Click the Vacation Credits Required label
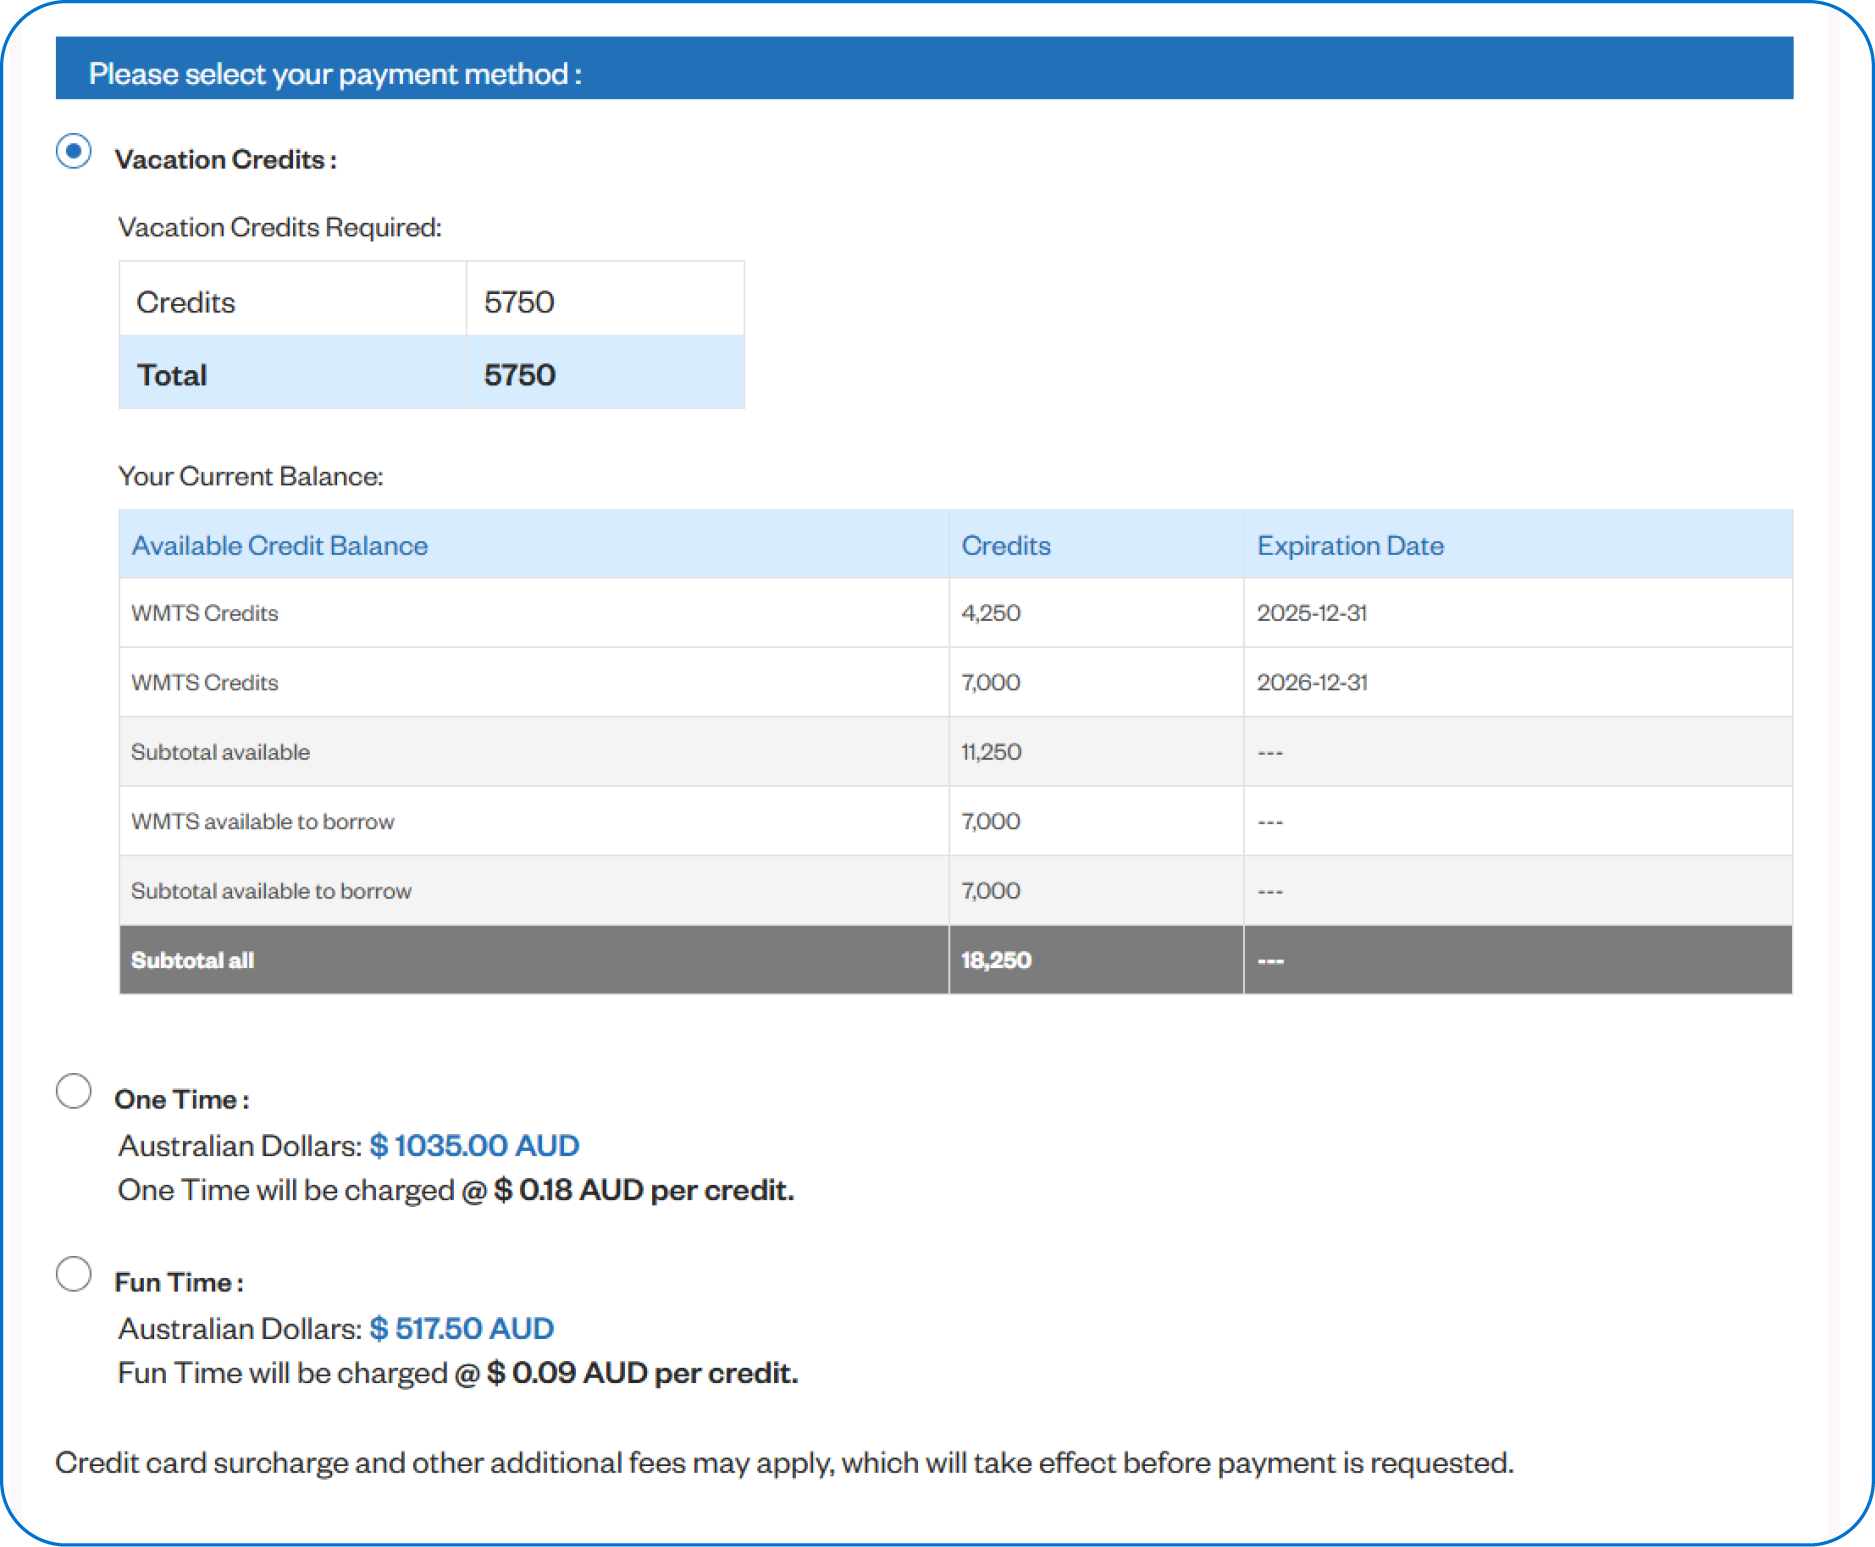The height and width of the screenshot is (1547, 1875). pyautogui.click(x=281, y=226)
